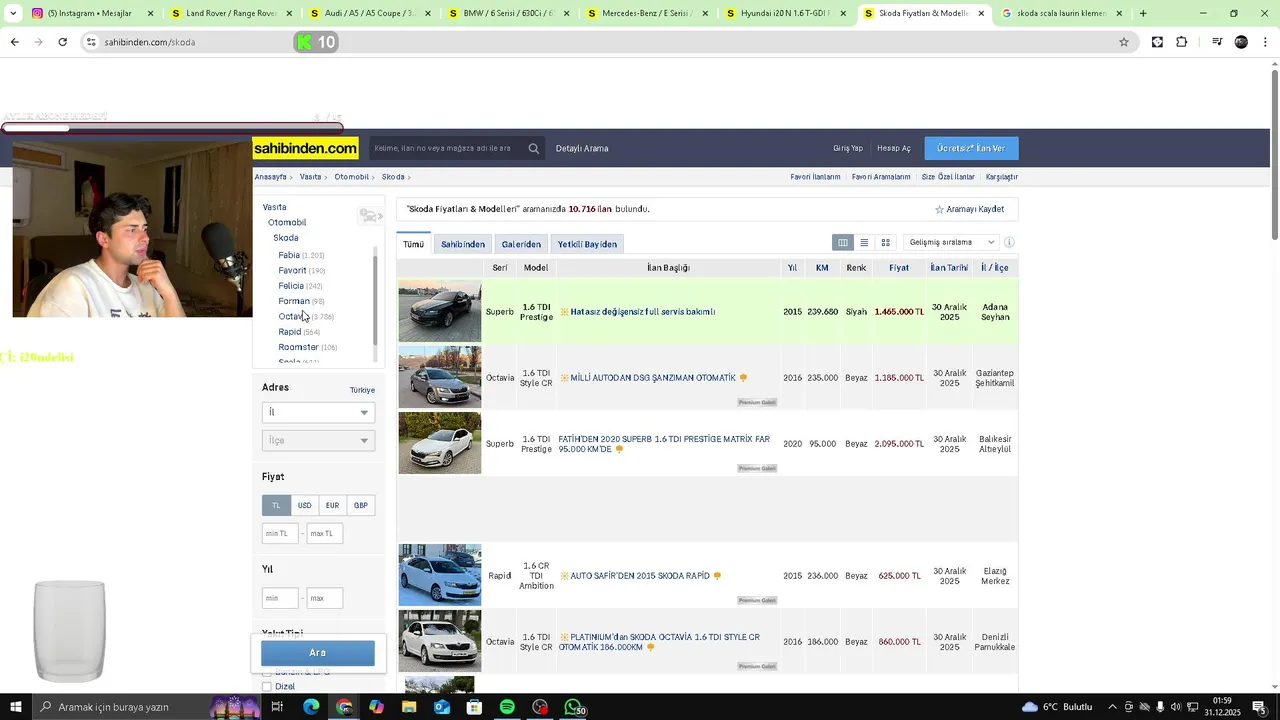Bookmark this page with star icon
This screenshot has width=1280, height=720.
[1124, 42]
